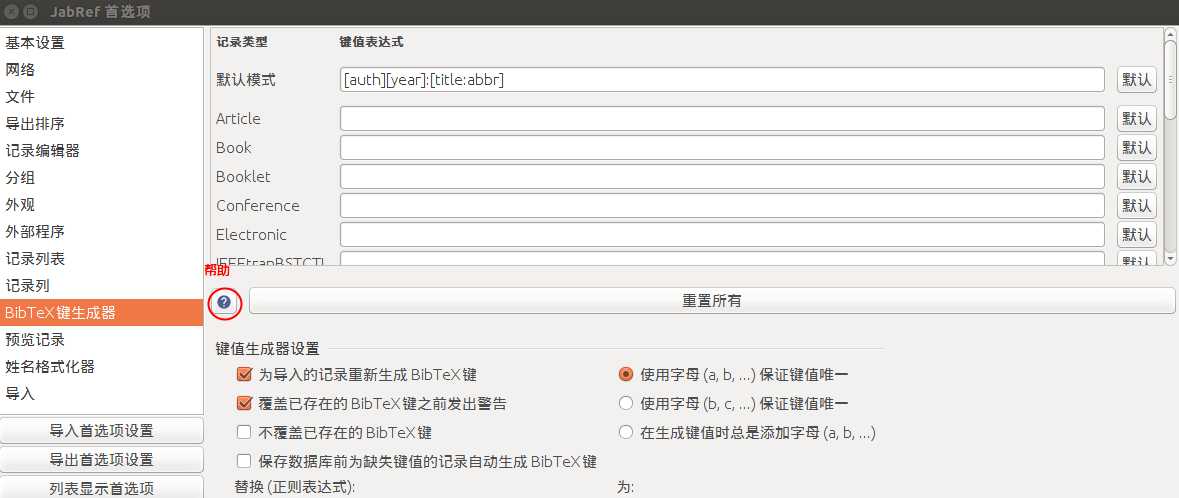Click the pattern list vertical scrollbar thumb
This screenshot has width=1179, height=498.
(x=1170, y=79)
